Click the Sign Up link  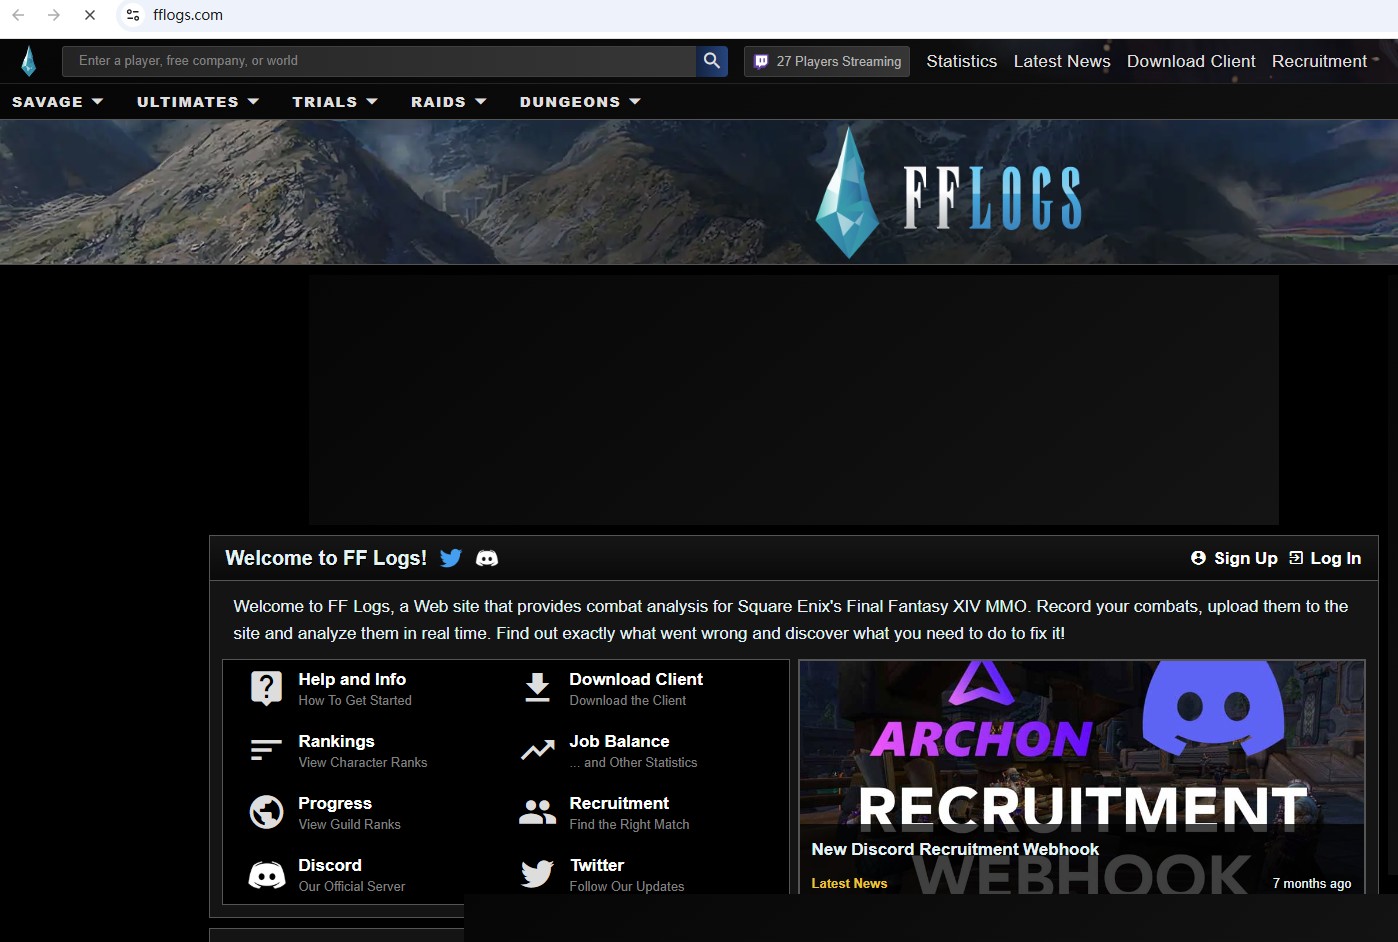(x=1235, y=558)
